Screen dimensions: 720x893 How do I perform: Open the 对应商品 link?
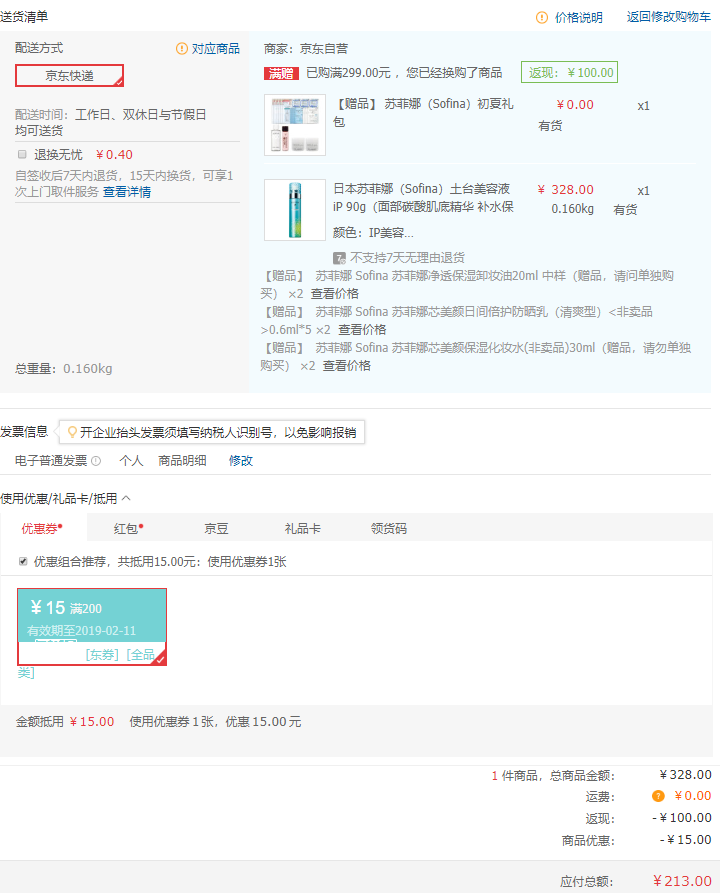pyautogui.click(x=216, y=49)
